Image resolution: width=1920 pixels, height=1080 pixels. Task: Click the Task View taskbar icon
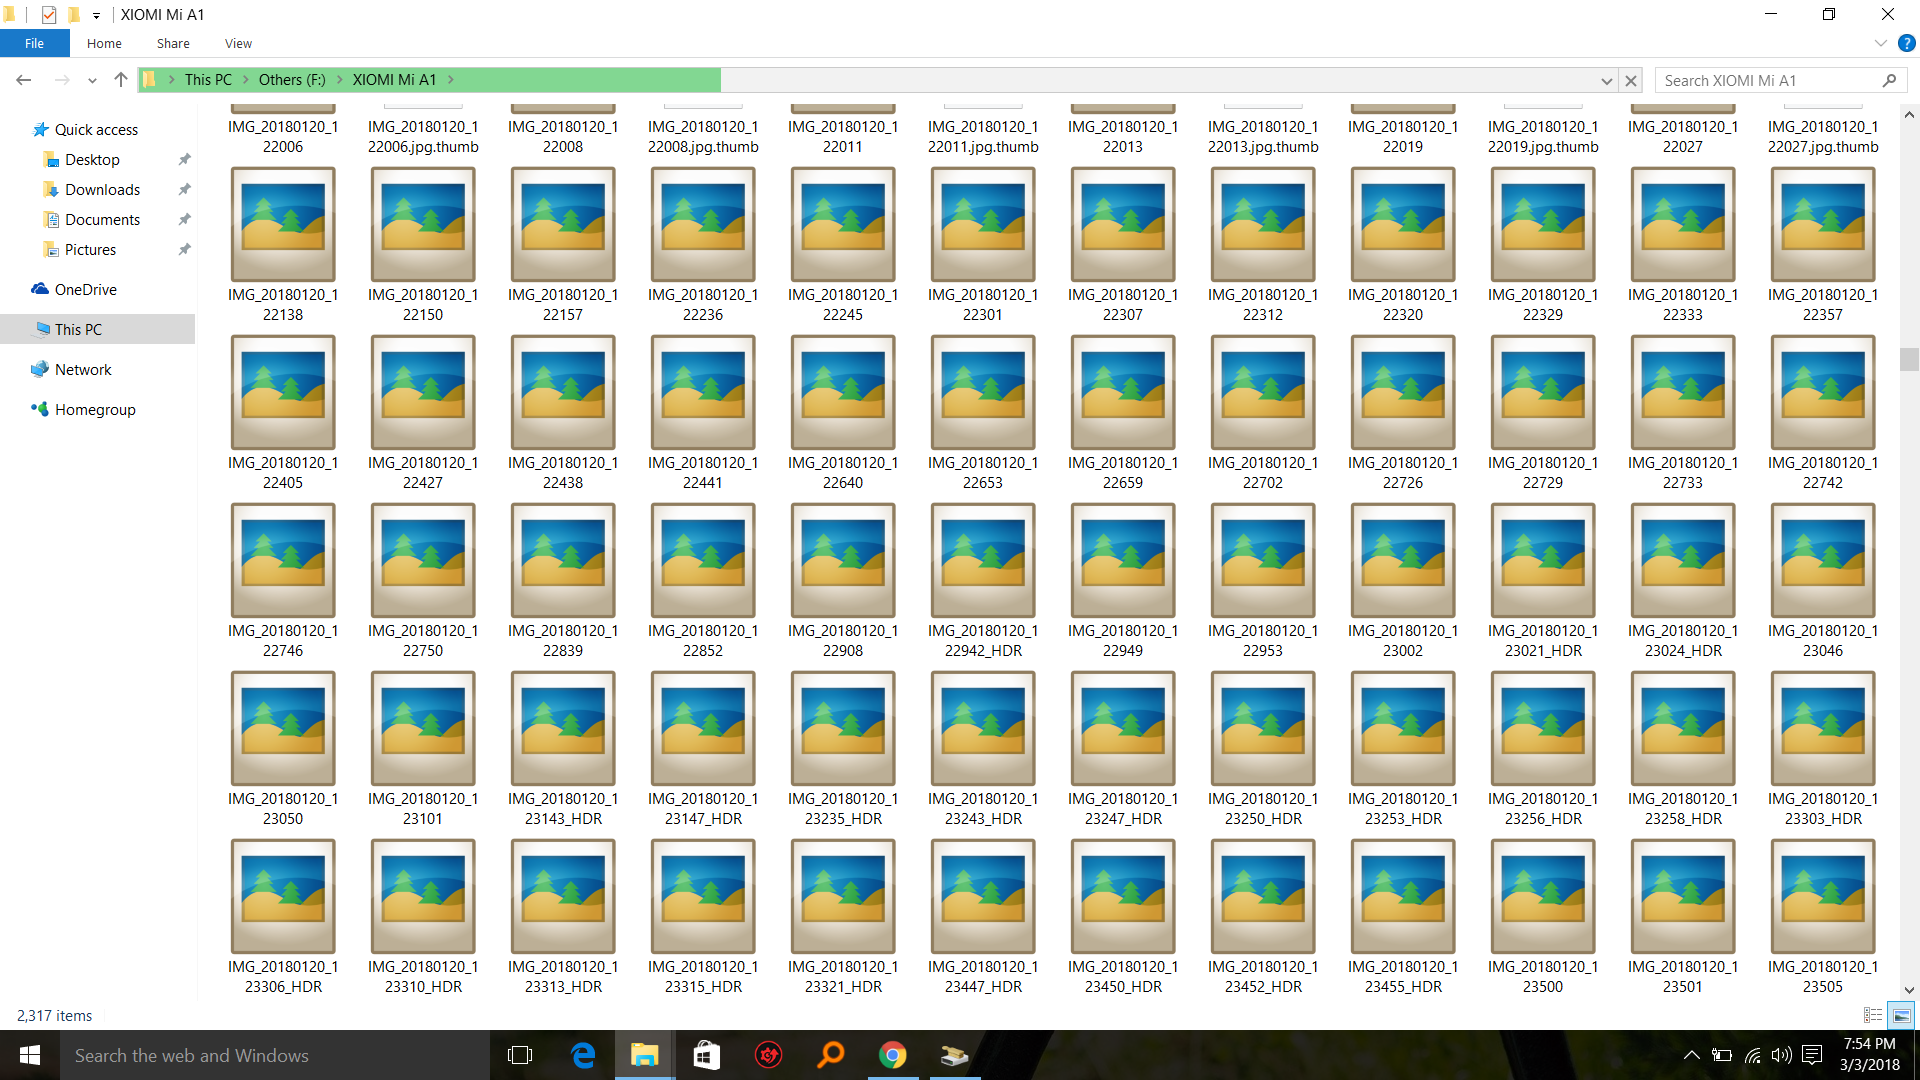coord(520,1055)
